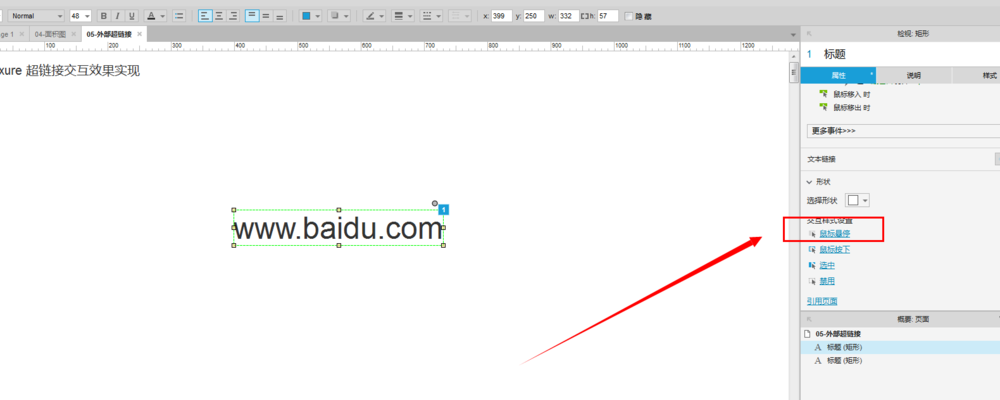The height and width of the screenshot is (400, 1000).
Task: Click the white shape preview swatch
Action: [853, 200]
